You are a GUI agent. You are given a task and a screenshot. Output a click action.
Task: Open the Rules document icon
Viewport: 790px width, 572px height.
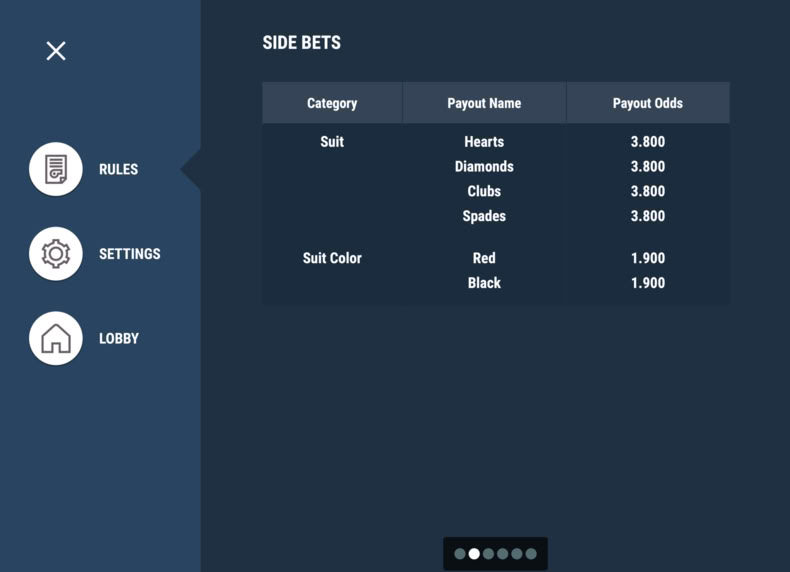56,169
